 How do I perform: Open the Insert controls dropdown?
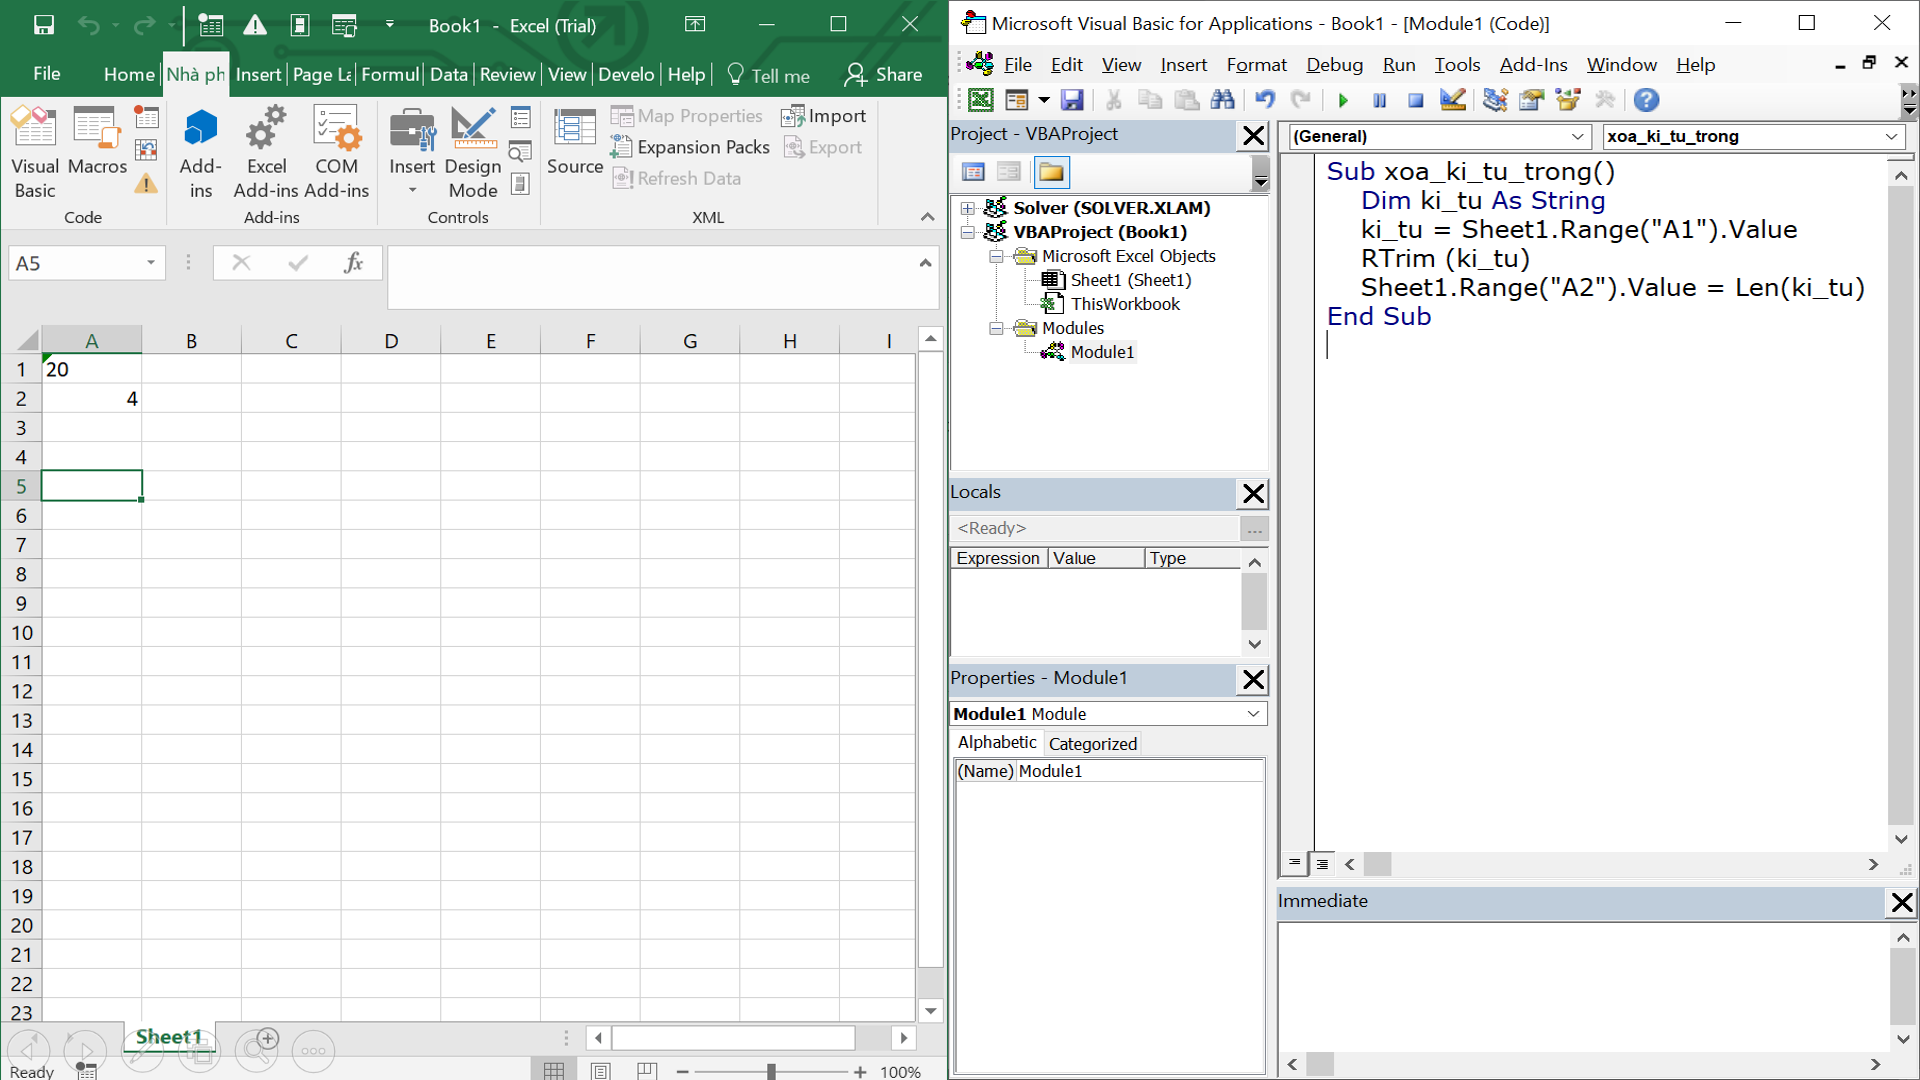point(412,153)
